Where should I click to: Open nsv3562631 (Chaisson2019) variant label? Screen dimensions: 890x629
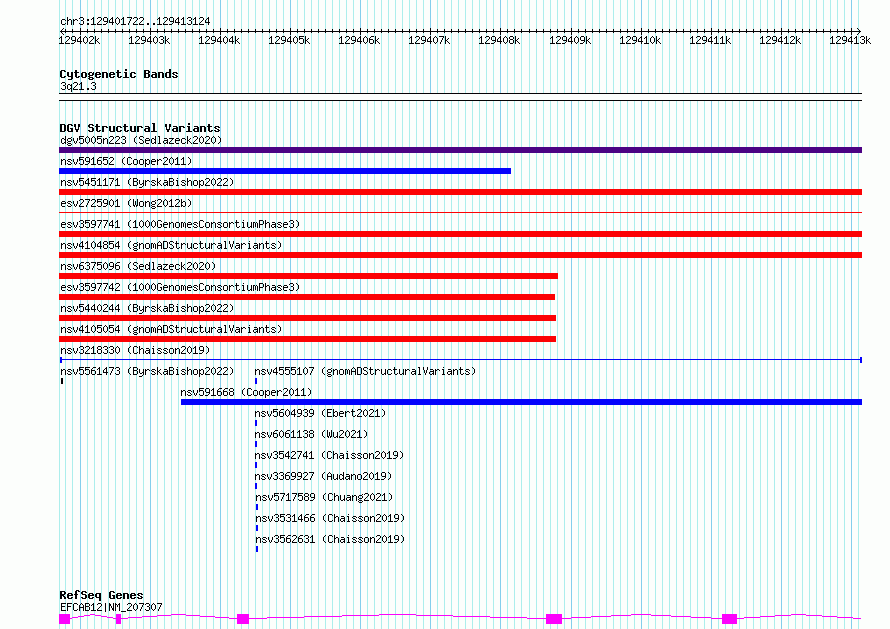[x=330, y=539]
